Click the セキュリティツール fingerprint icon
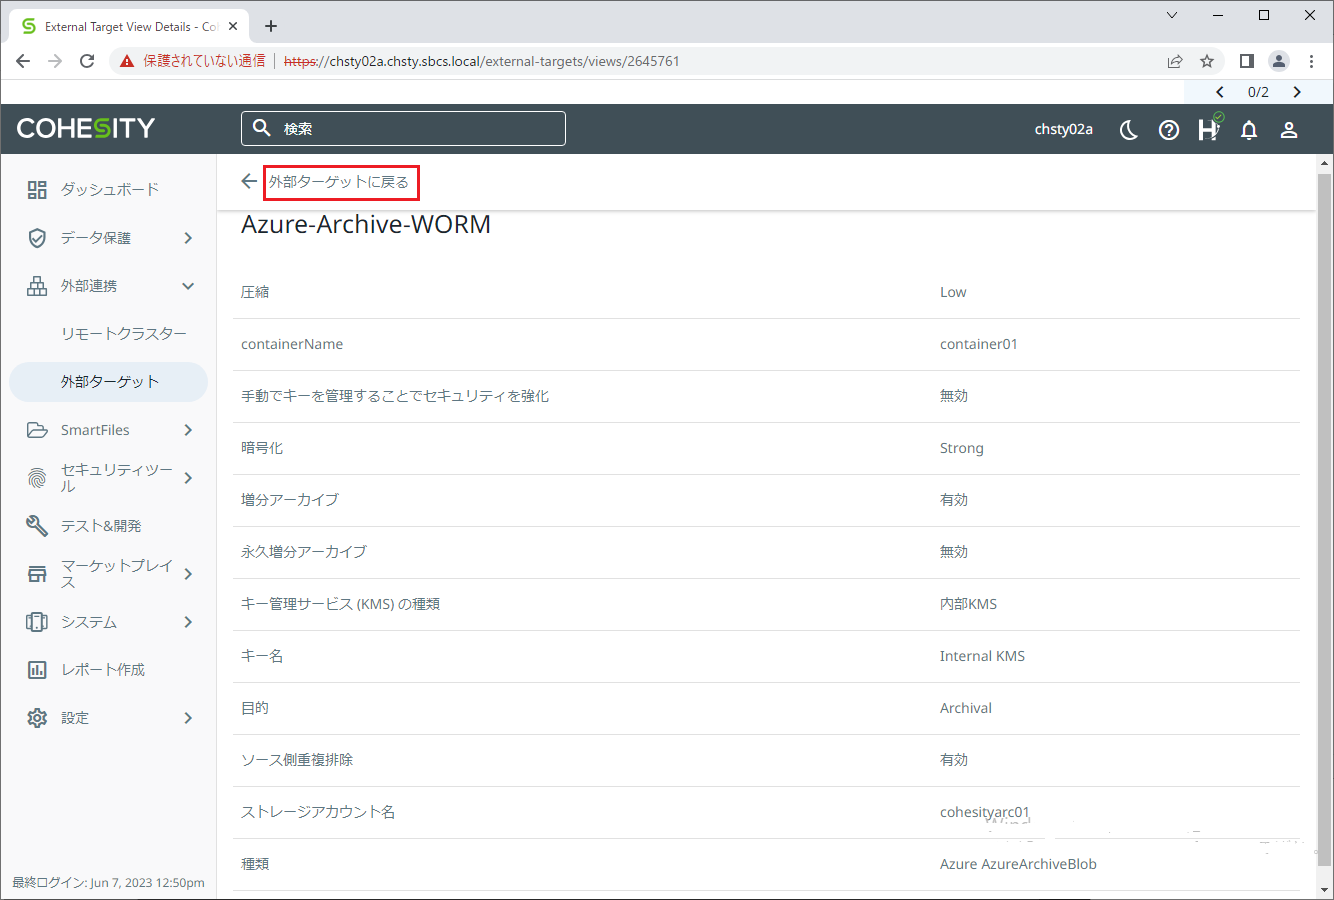 [37, 478]
